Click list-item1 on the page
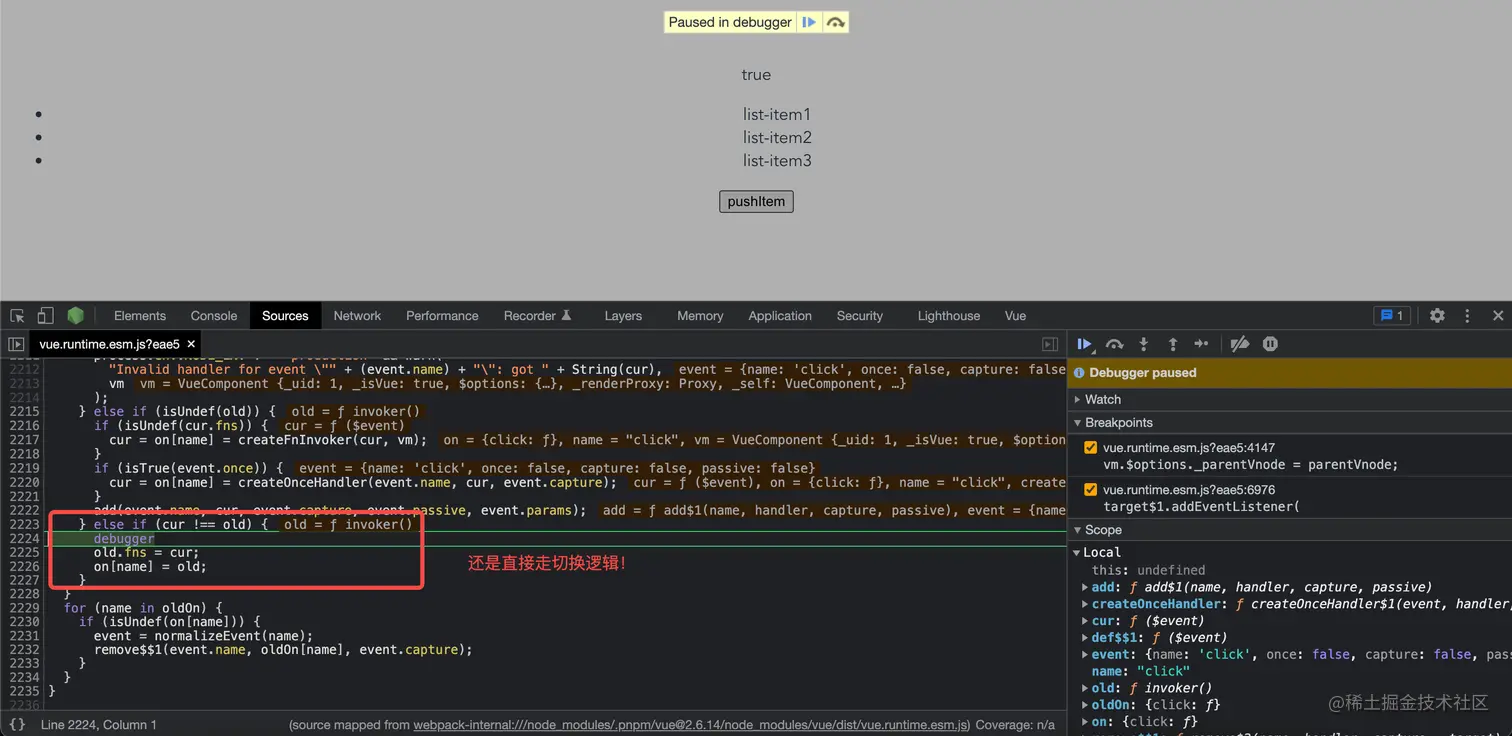Screen dimensions: 1512x736 777,114
